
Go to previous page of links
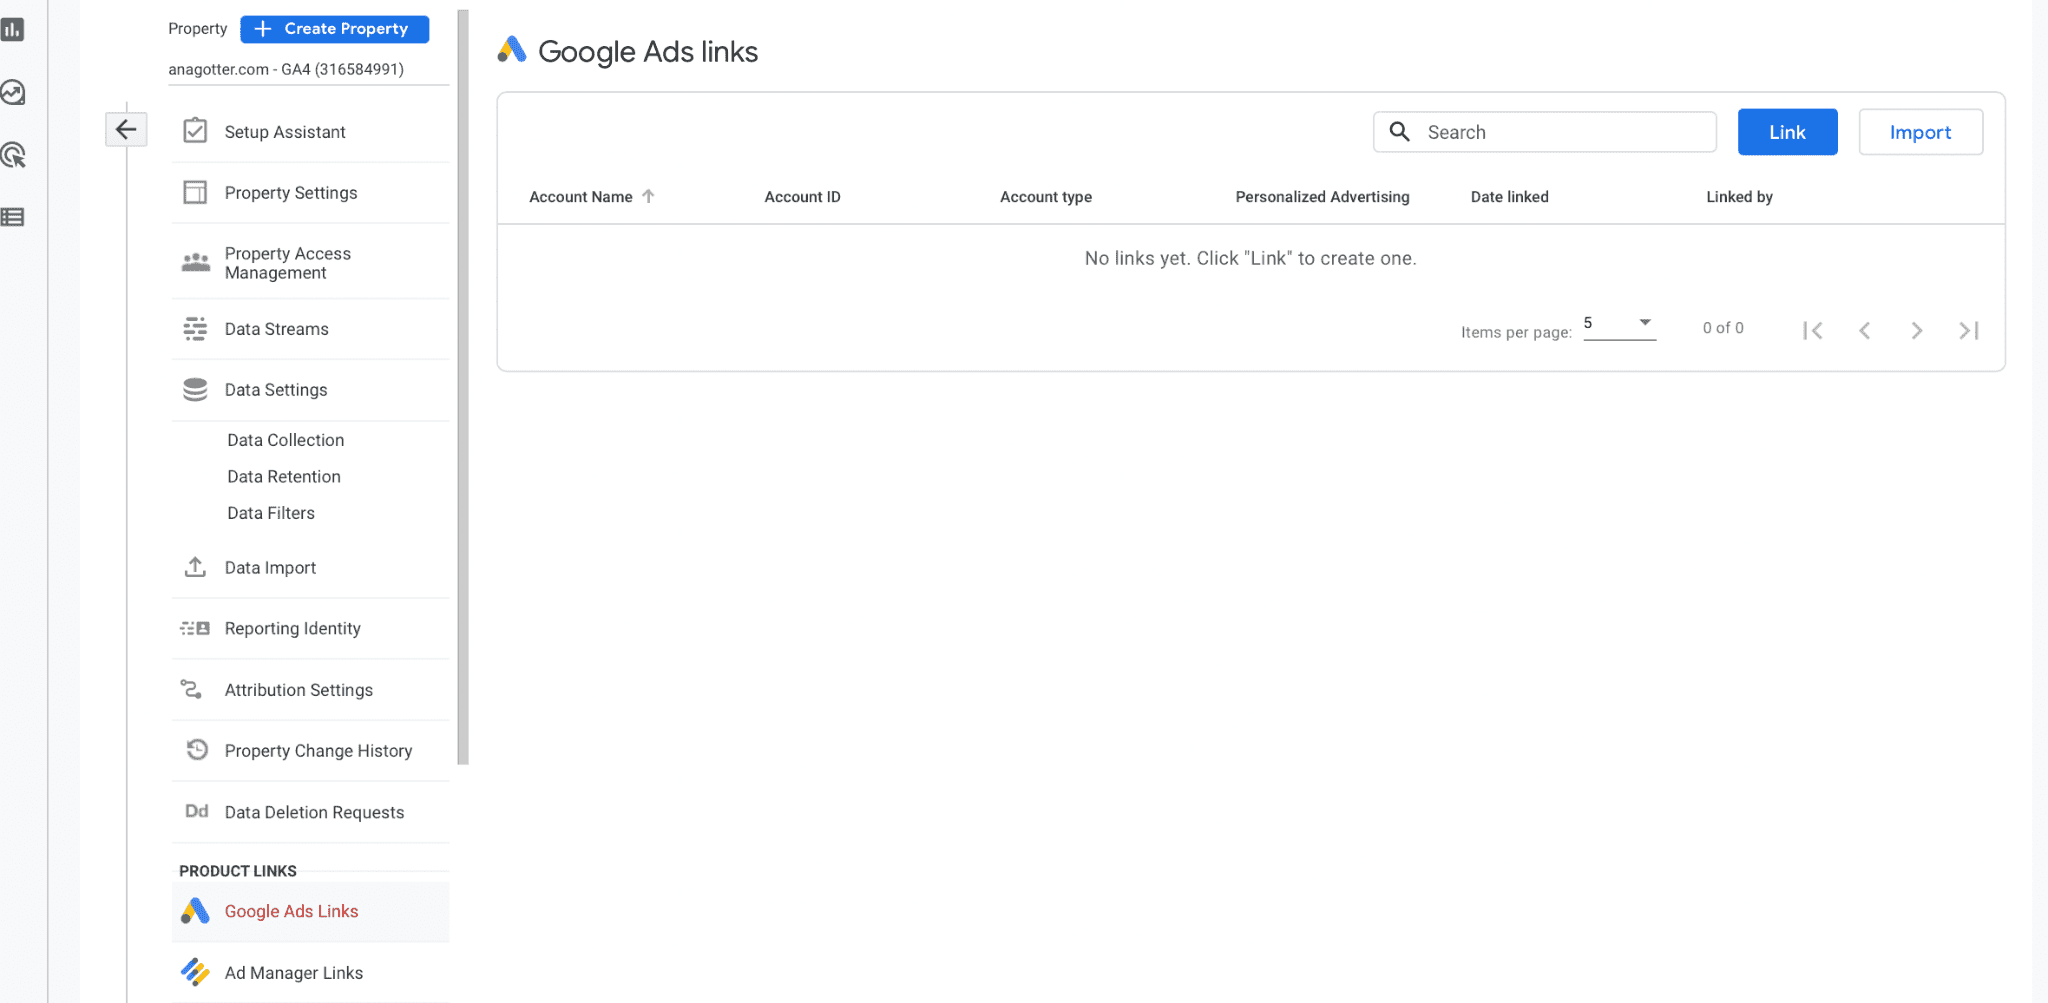[1864, 330]
